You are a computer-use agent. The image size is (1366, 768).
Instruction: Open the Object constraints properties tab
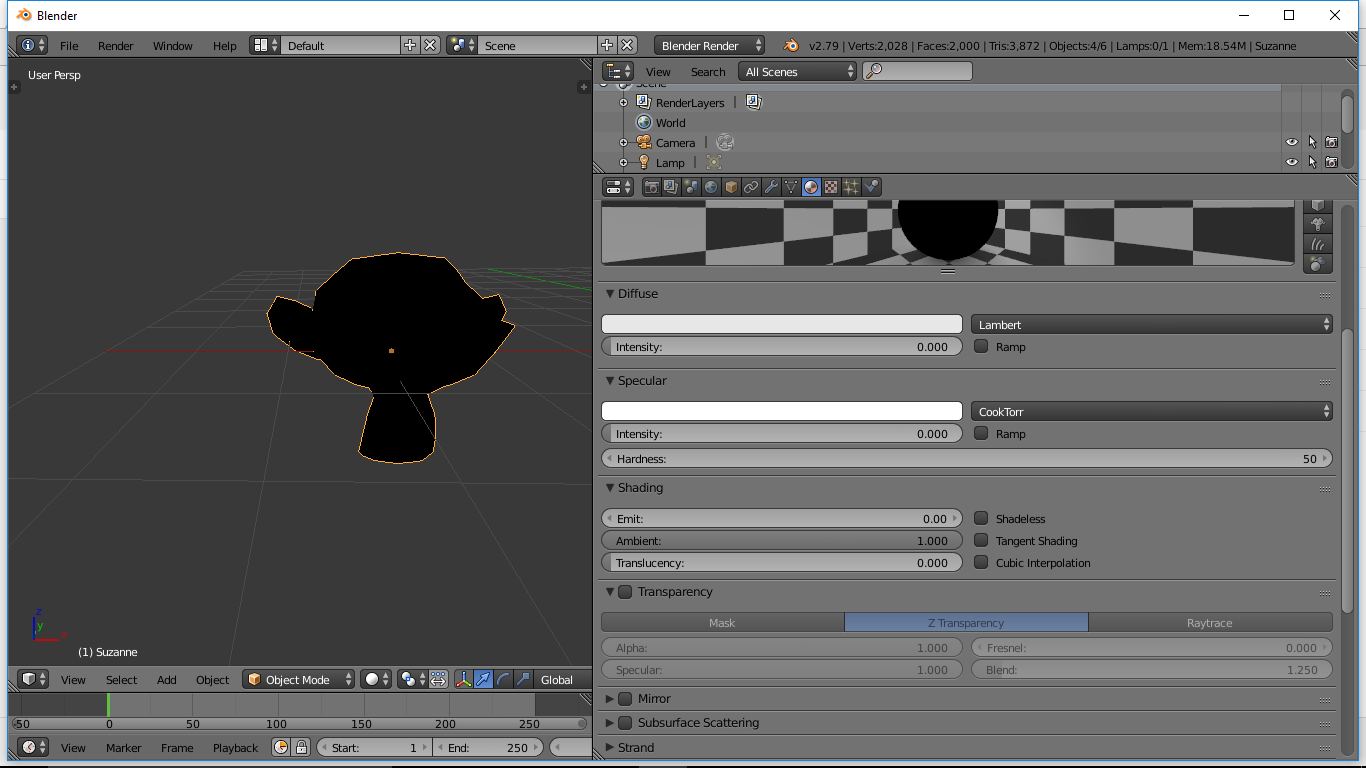coord(751,187)
